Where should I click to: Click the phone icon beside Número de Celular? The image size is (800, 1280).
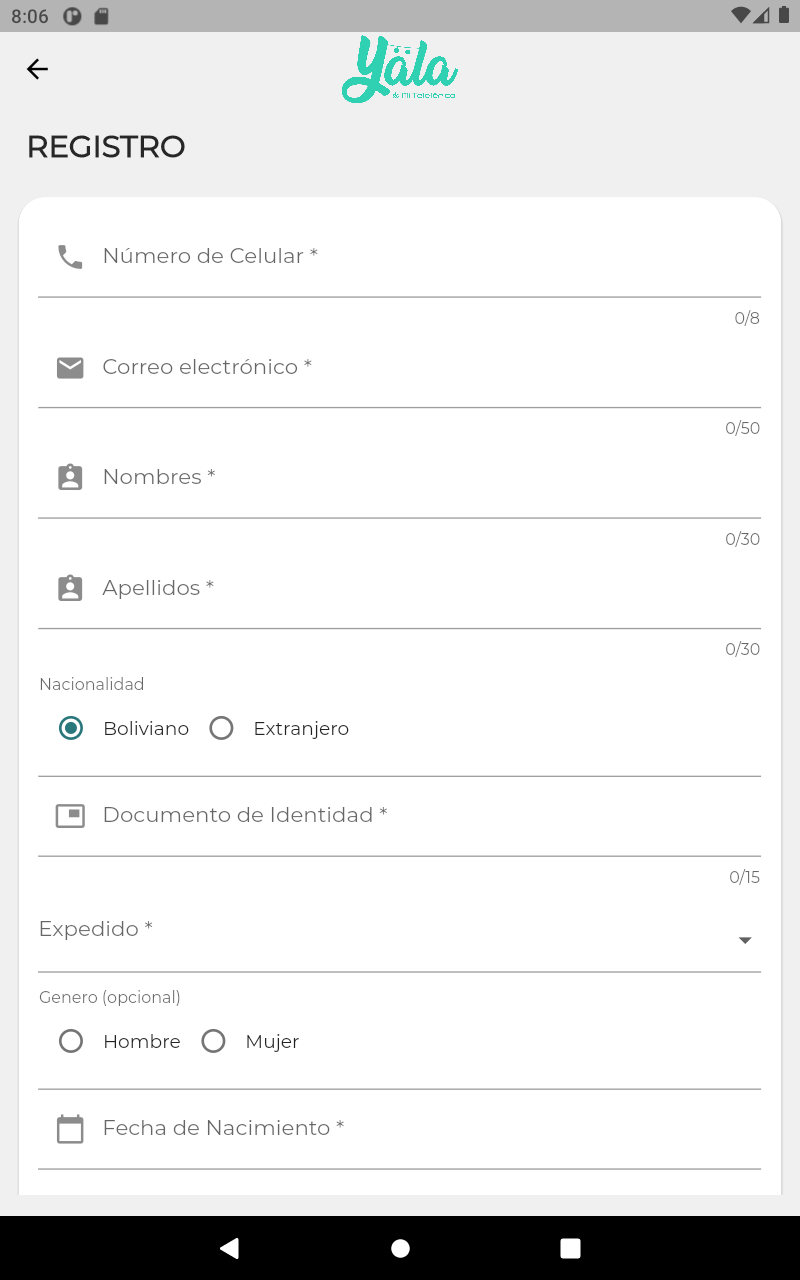pyautogui.click(x=70, y=257)
